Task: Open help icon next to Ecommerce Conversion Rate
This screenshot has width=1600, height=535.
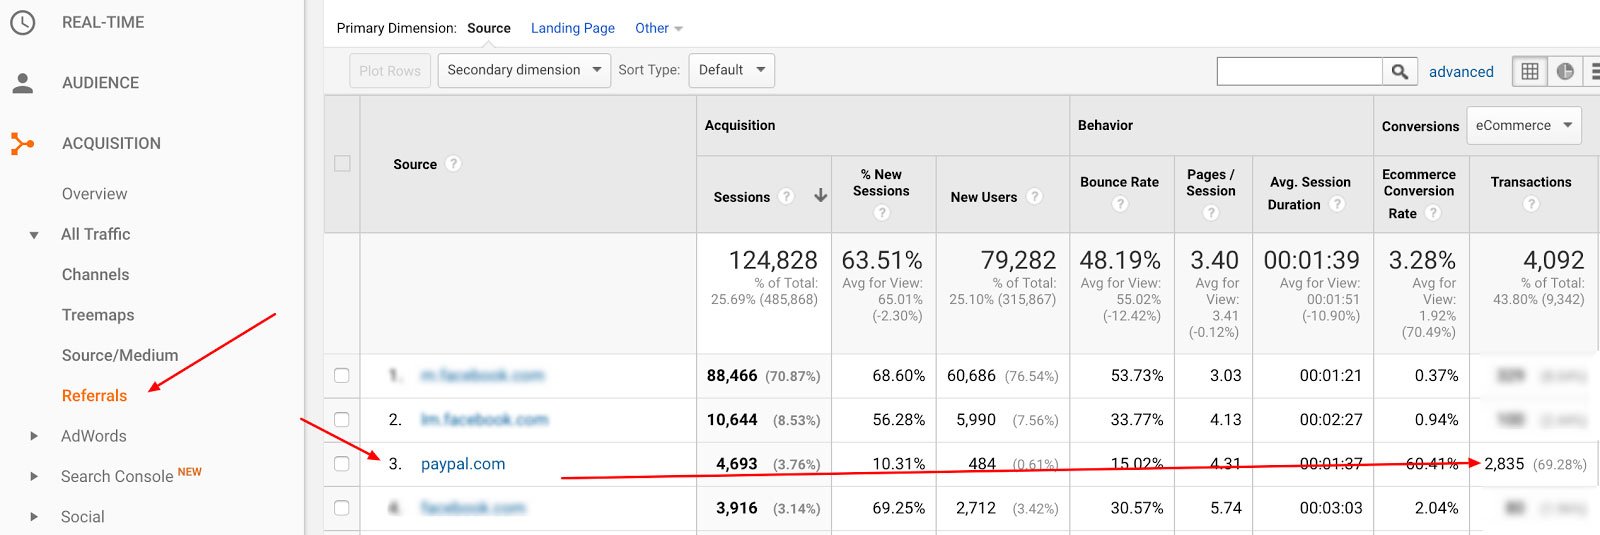Action: 1433,213
